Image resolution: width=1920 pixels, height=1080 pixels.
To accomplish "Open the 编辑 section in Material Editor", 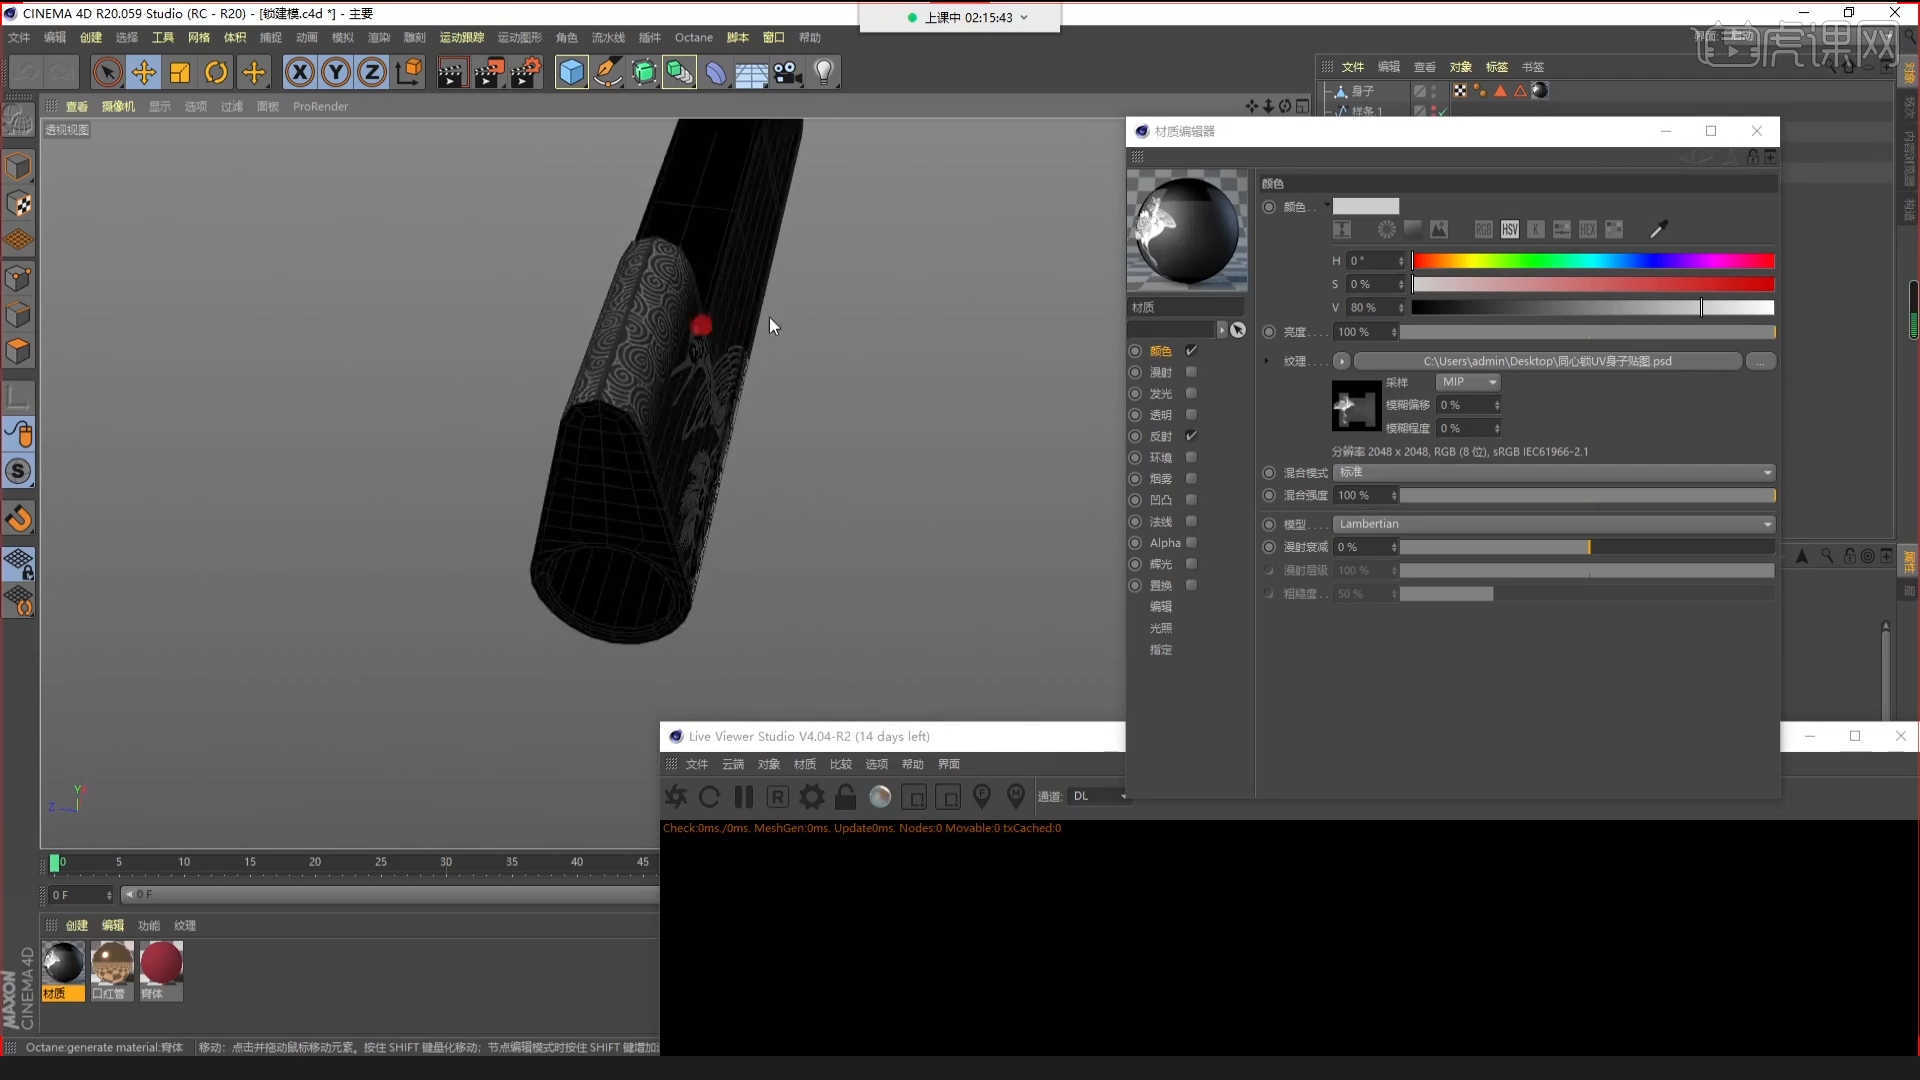I will coord(1161,607).
